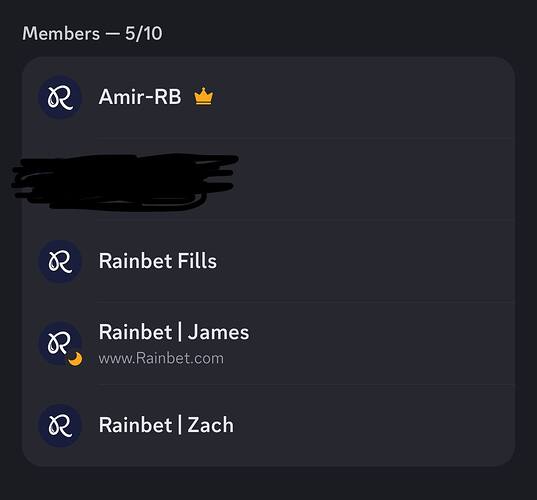Click www.Rainbet.com status text
537x500 pixels.
[x=161, y=359]
